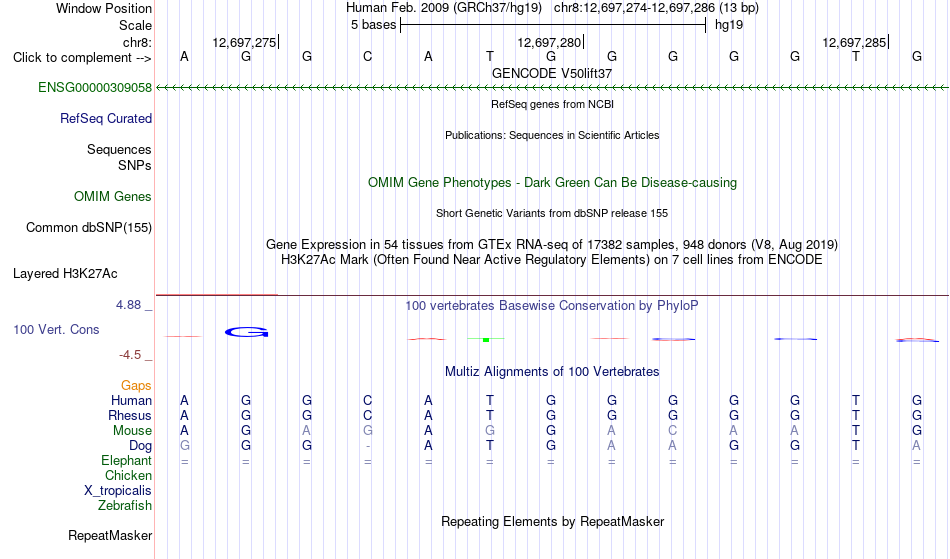Click 'Click to complement -->' label
This screenshot has width=950, height=559.
pyautogui.click(x=82, y=58)
